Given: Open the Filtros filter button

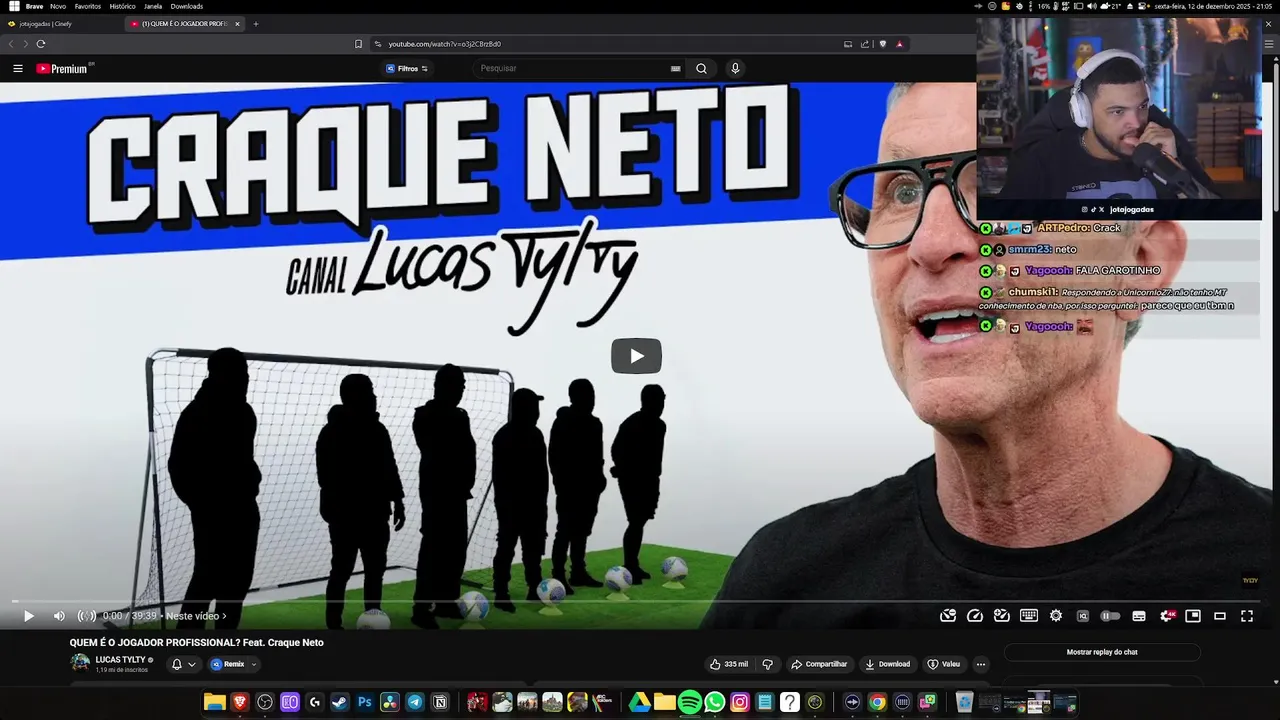Looking at the screenshot, I should coord(407,68).
